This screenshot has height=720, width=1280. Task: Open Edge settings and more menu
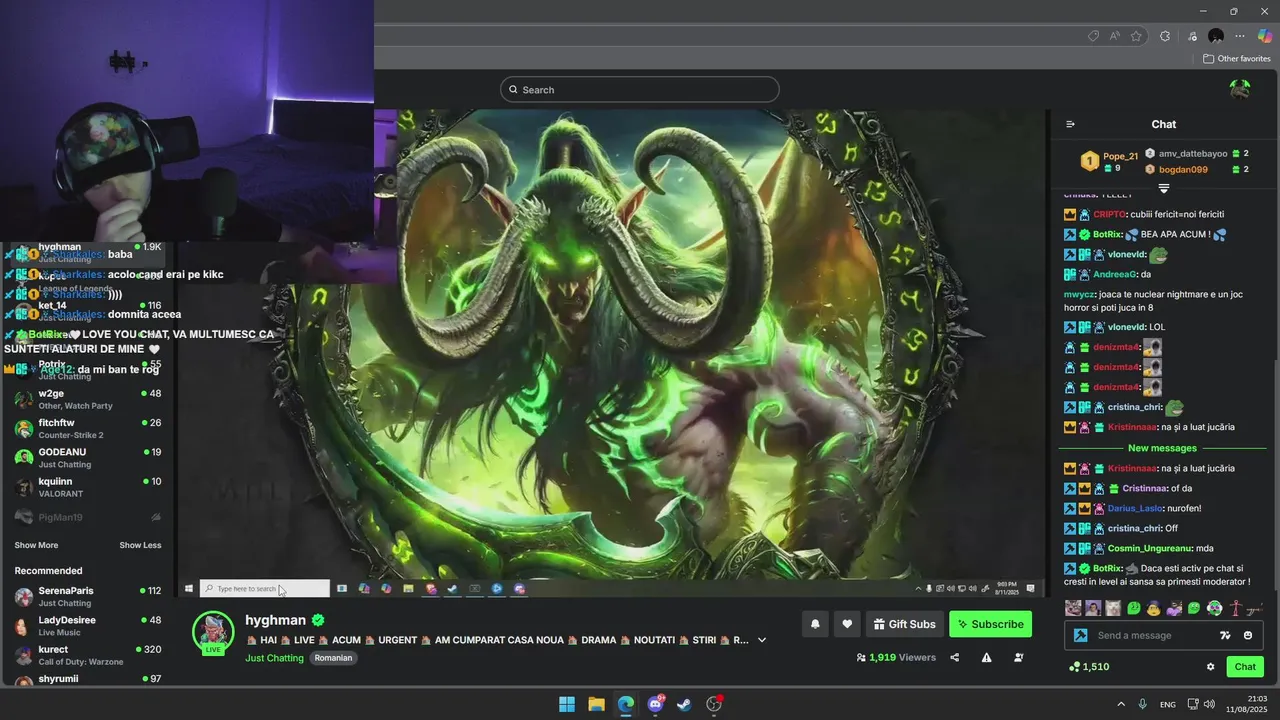(1240, 36)
